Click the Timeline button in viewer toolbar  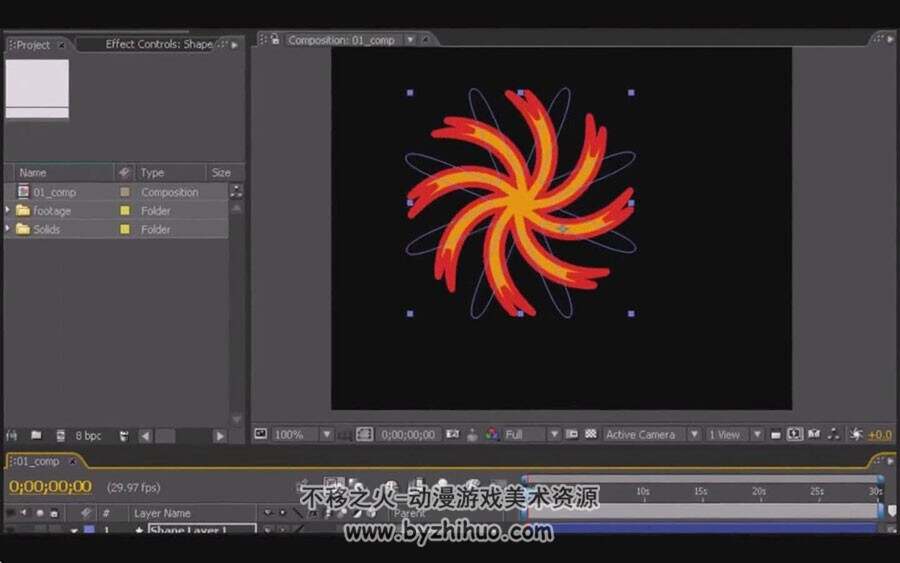point(814,434)
